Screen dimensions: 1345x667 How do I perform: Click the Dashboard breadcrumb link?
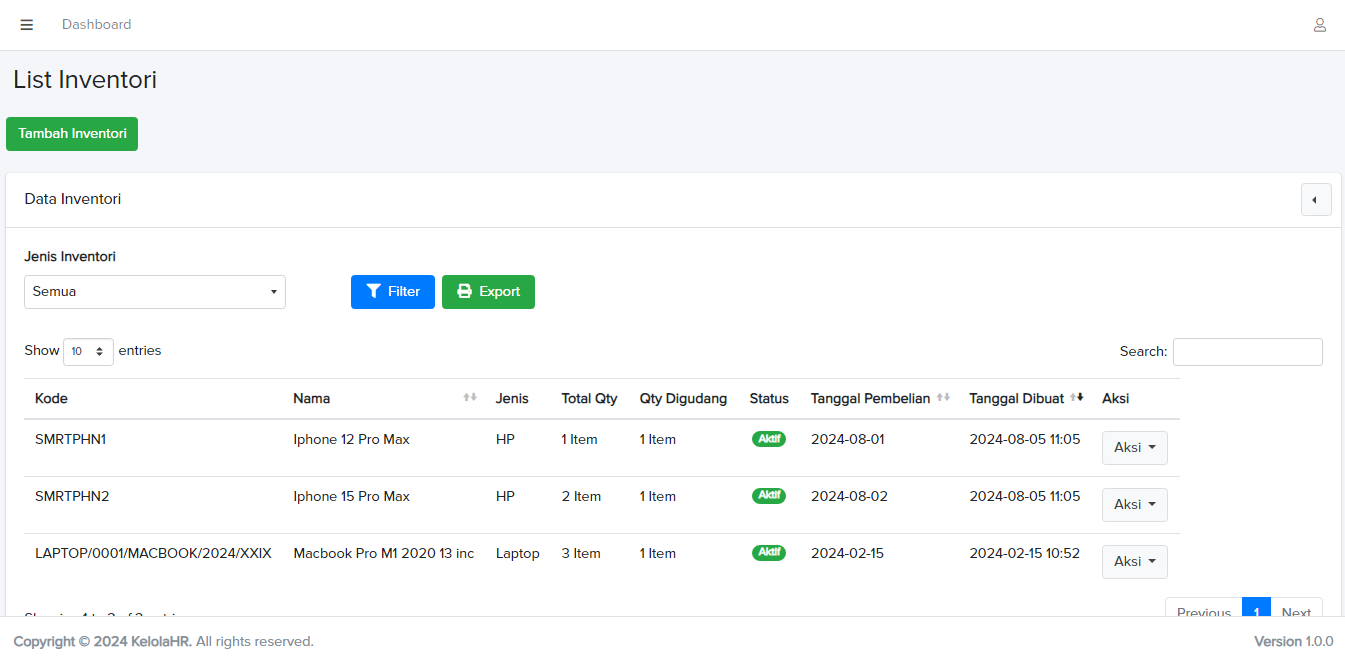click(96, 25)
